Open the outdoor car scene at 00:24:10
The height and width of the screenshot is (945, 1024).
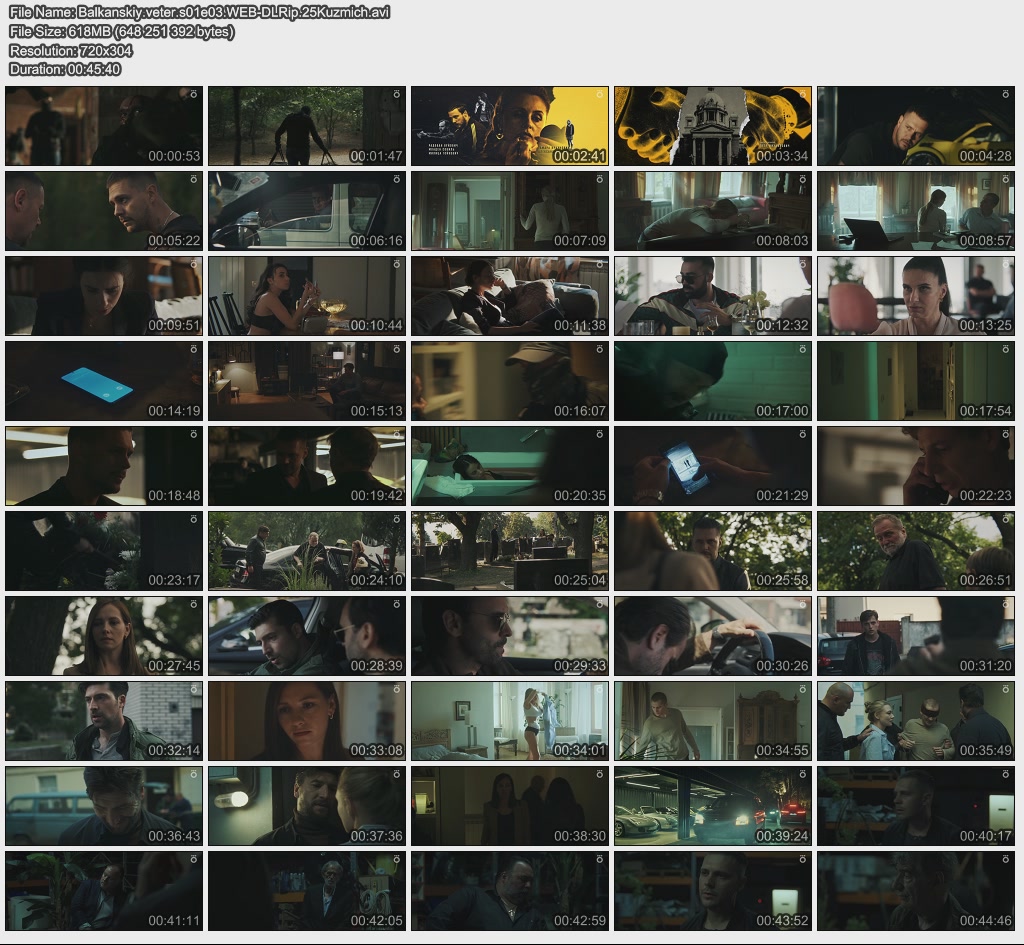coord(307,551)
